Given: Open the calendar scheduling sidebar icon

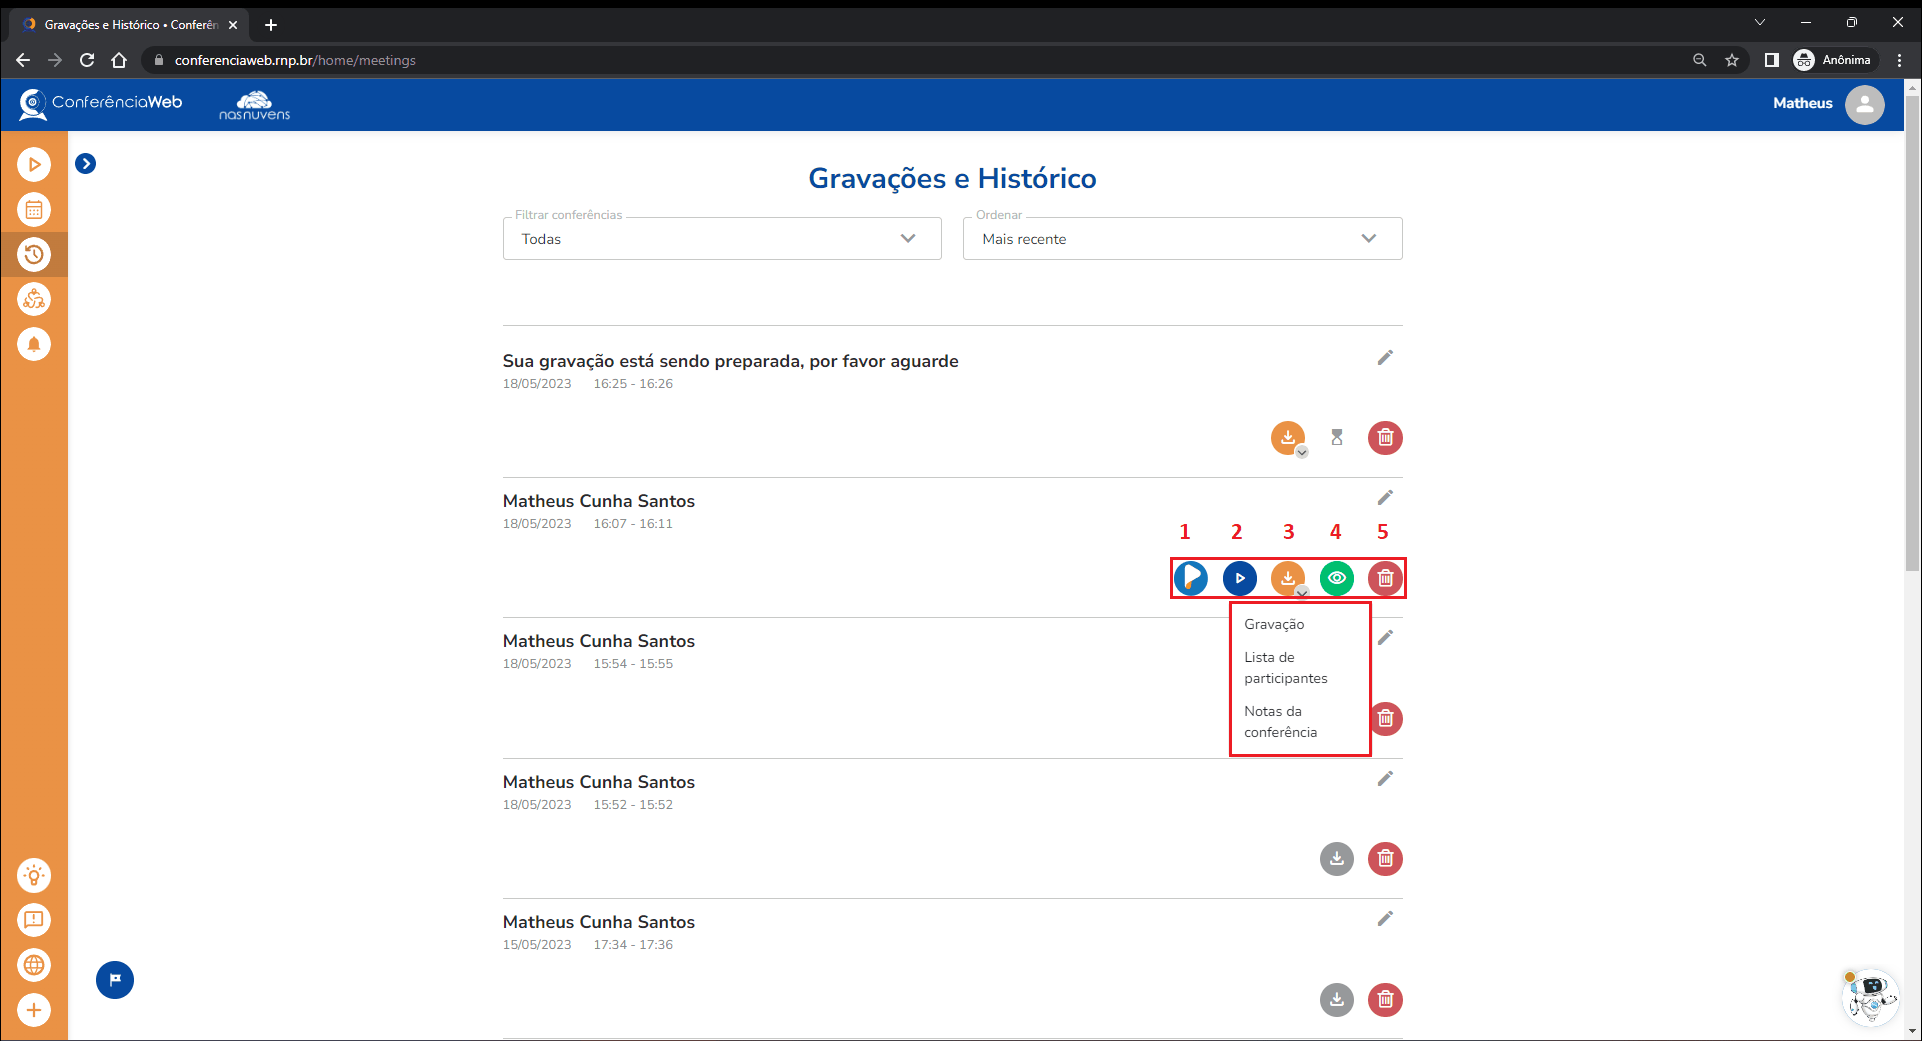Looking at the screenshot, I should coord(34,210).
